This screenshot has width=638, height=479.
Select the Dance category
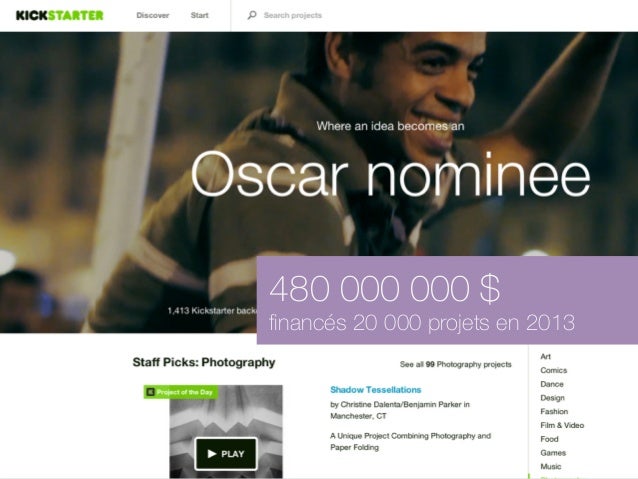pyautogui.click(x=552, y=384)
